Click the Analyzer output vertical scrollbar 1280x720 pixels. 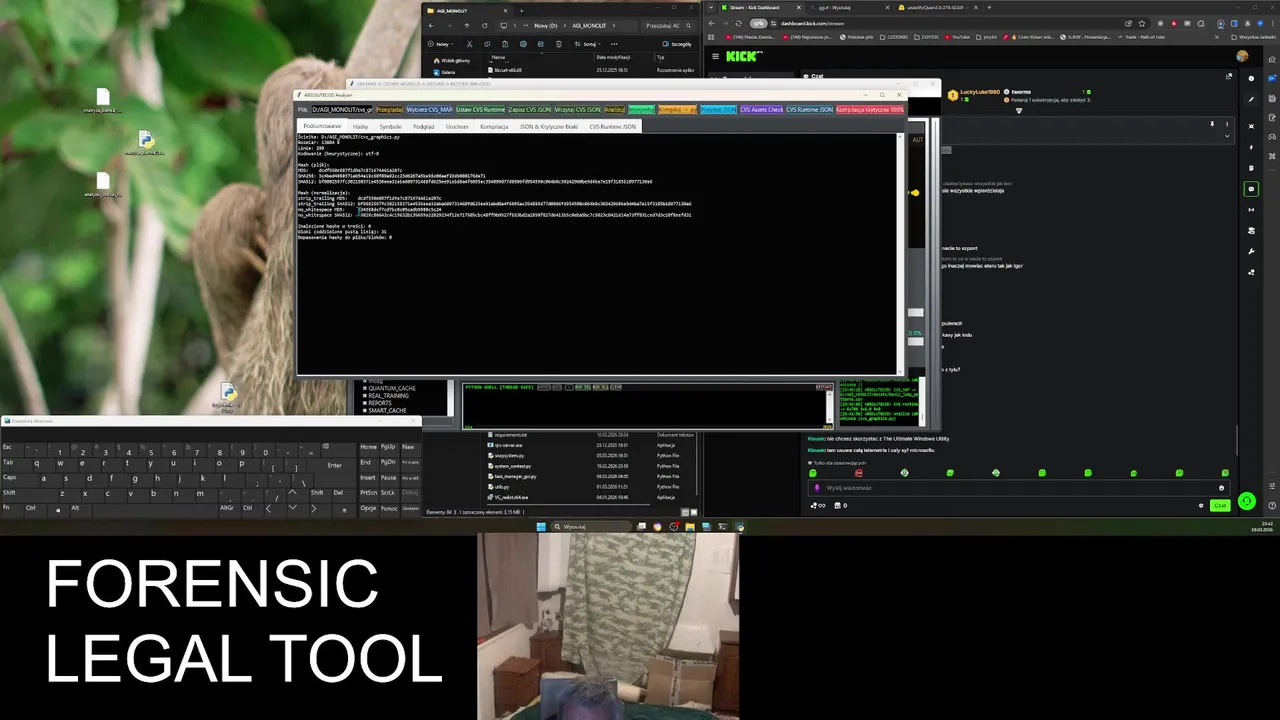899,253
